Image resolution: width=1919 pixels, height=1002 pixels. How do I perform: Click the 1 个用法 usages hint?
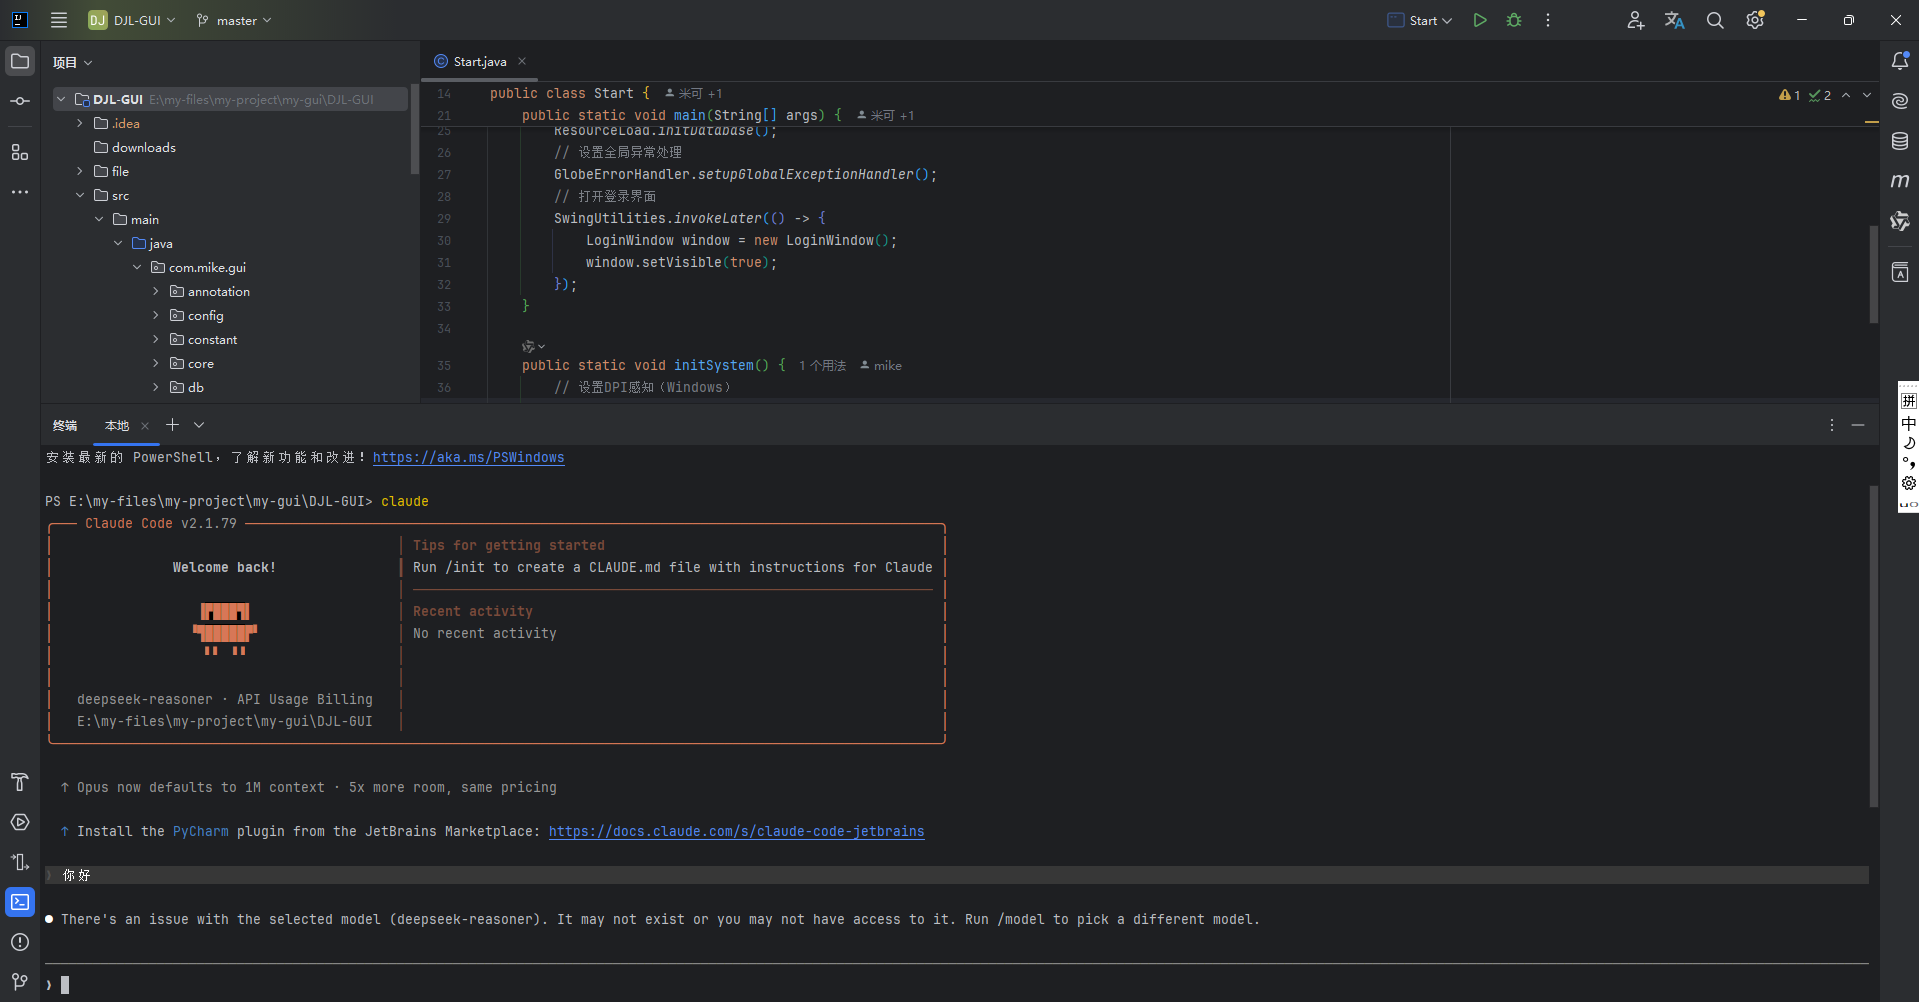tap(822, 366)
